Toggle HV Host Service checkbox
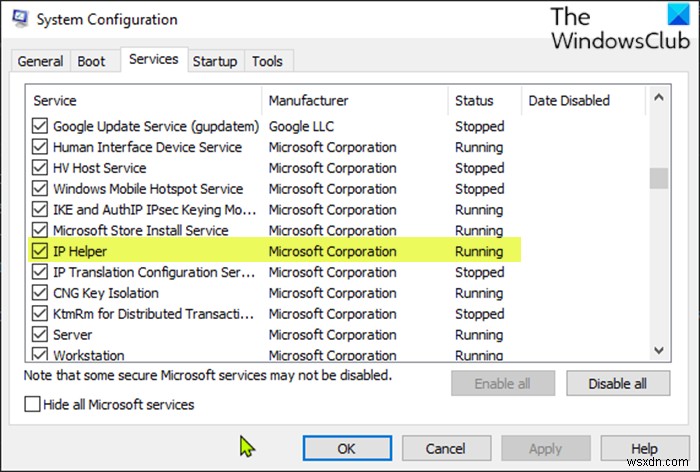This screenshot has height=472, width=700. click(x=40, y=167)
